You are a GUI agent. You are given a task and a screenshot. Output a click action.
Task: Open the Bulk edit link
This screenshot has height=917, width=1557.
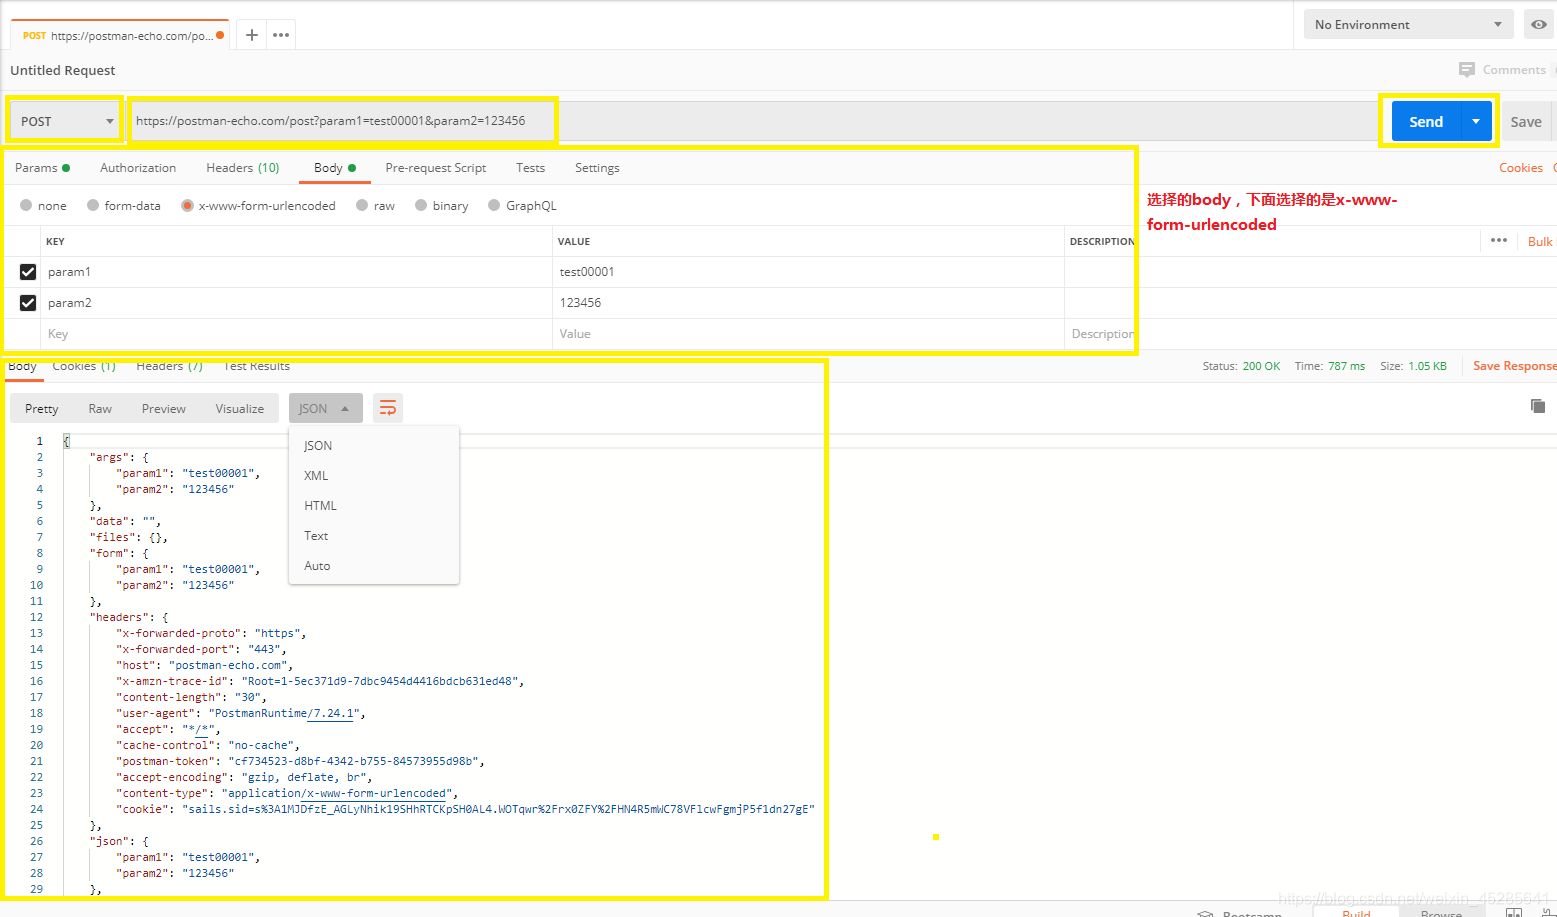point(1541,241)
